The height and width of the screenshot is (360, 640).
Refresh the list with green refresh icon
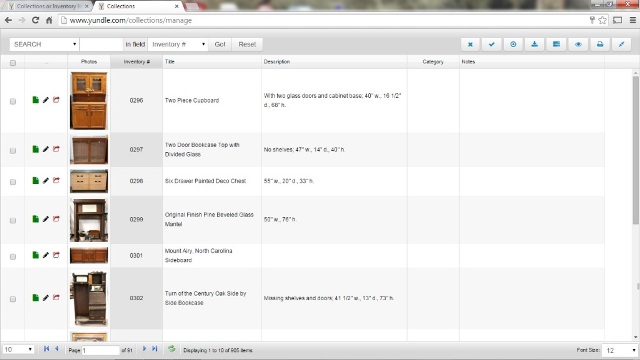pos(171,349)
